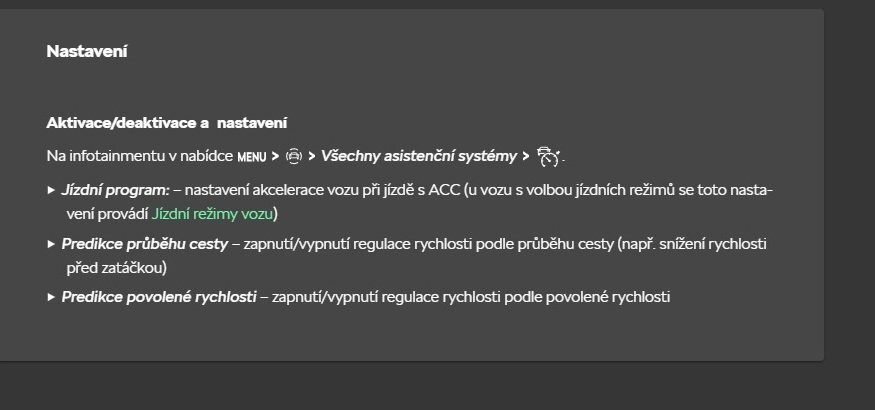The image size is (875, 410).
Task: Click the Aktivace/deaktivace a nastavení subheading
Action: [x=167, y=123]
